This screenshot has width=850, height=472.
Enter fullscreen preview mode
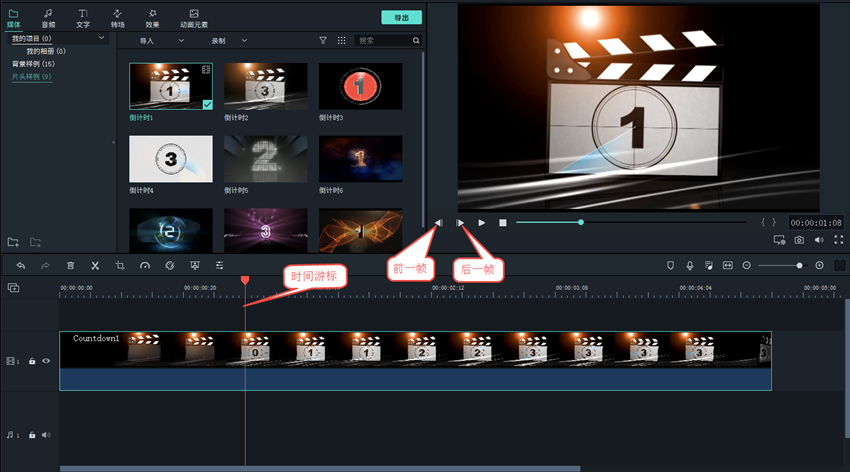[x=838, y=240]
